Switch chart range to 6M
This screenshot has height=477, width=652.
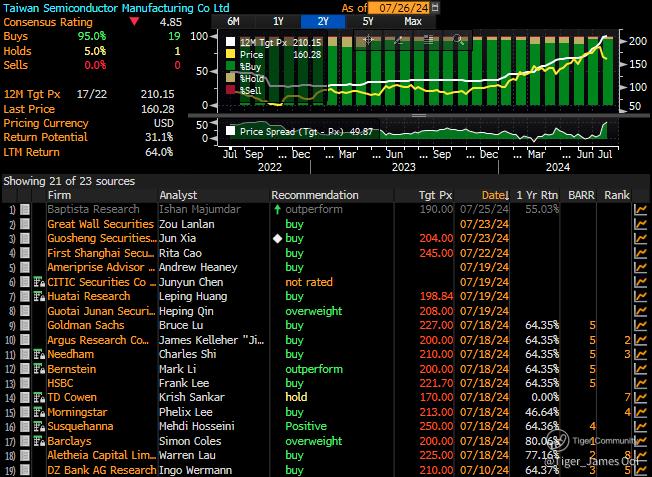point(233,20)
